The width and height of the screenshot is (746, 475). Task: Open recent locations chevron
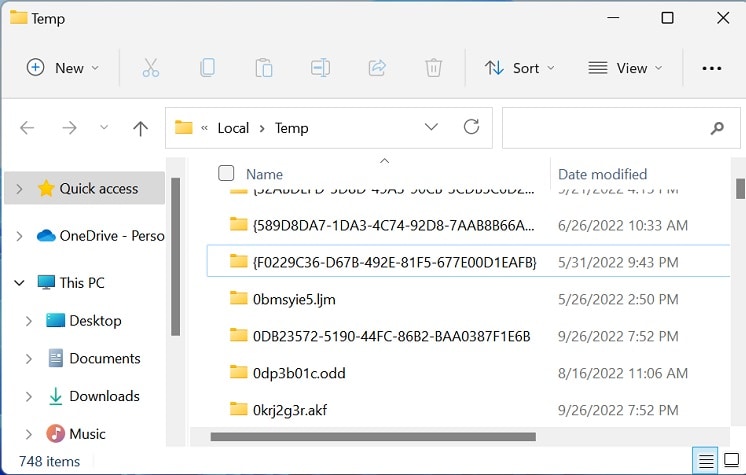pyautogui.click(x=104, y=127)
